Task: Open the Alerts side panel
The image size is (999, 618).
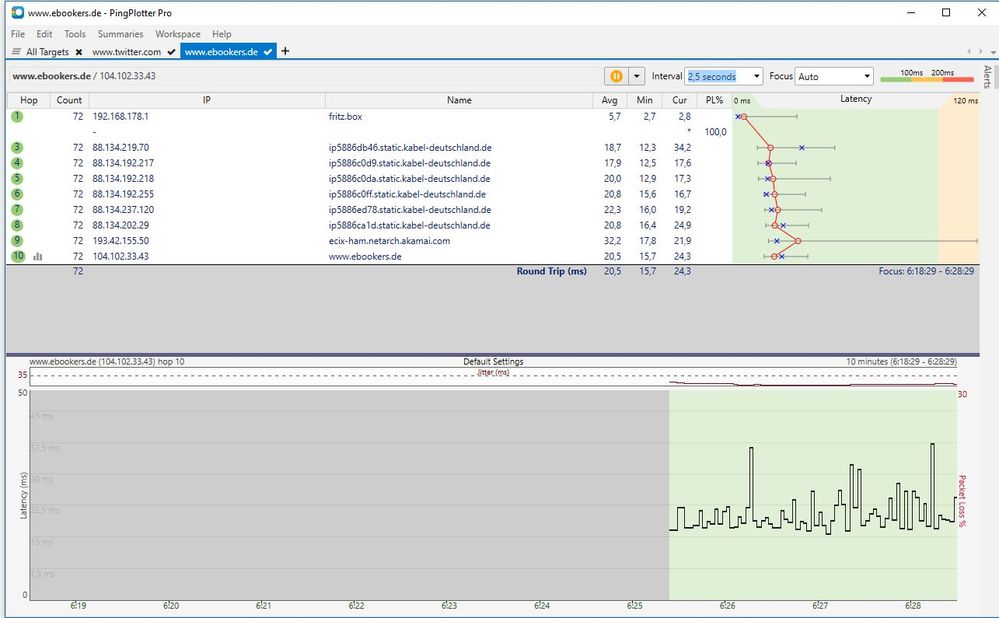Action: pos(987,78)
